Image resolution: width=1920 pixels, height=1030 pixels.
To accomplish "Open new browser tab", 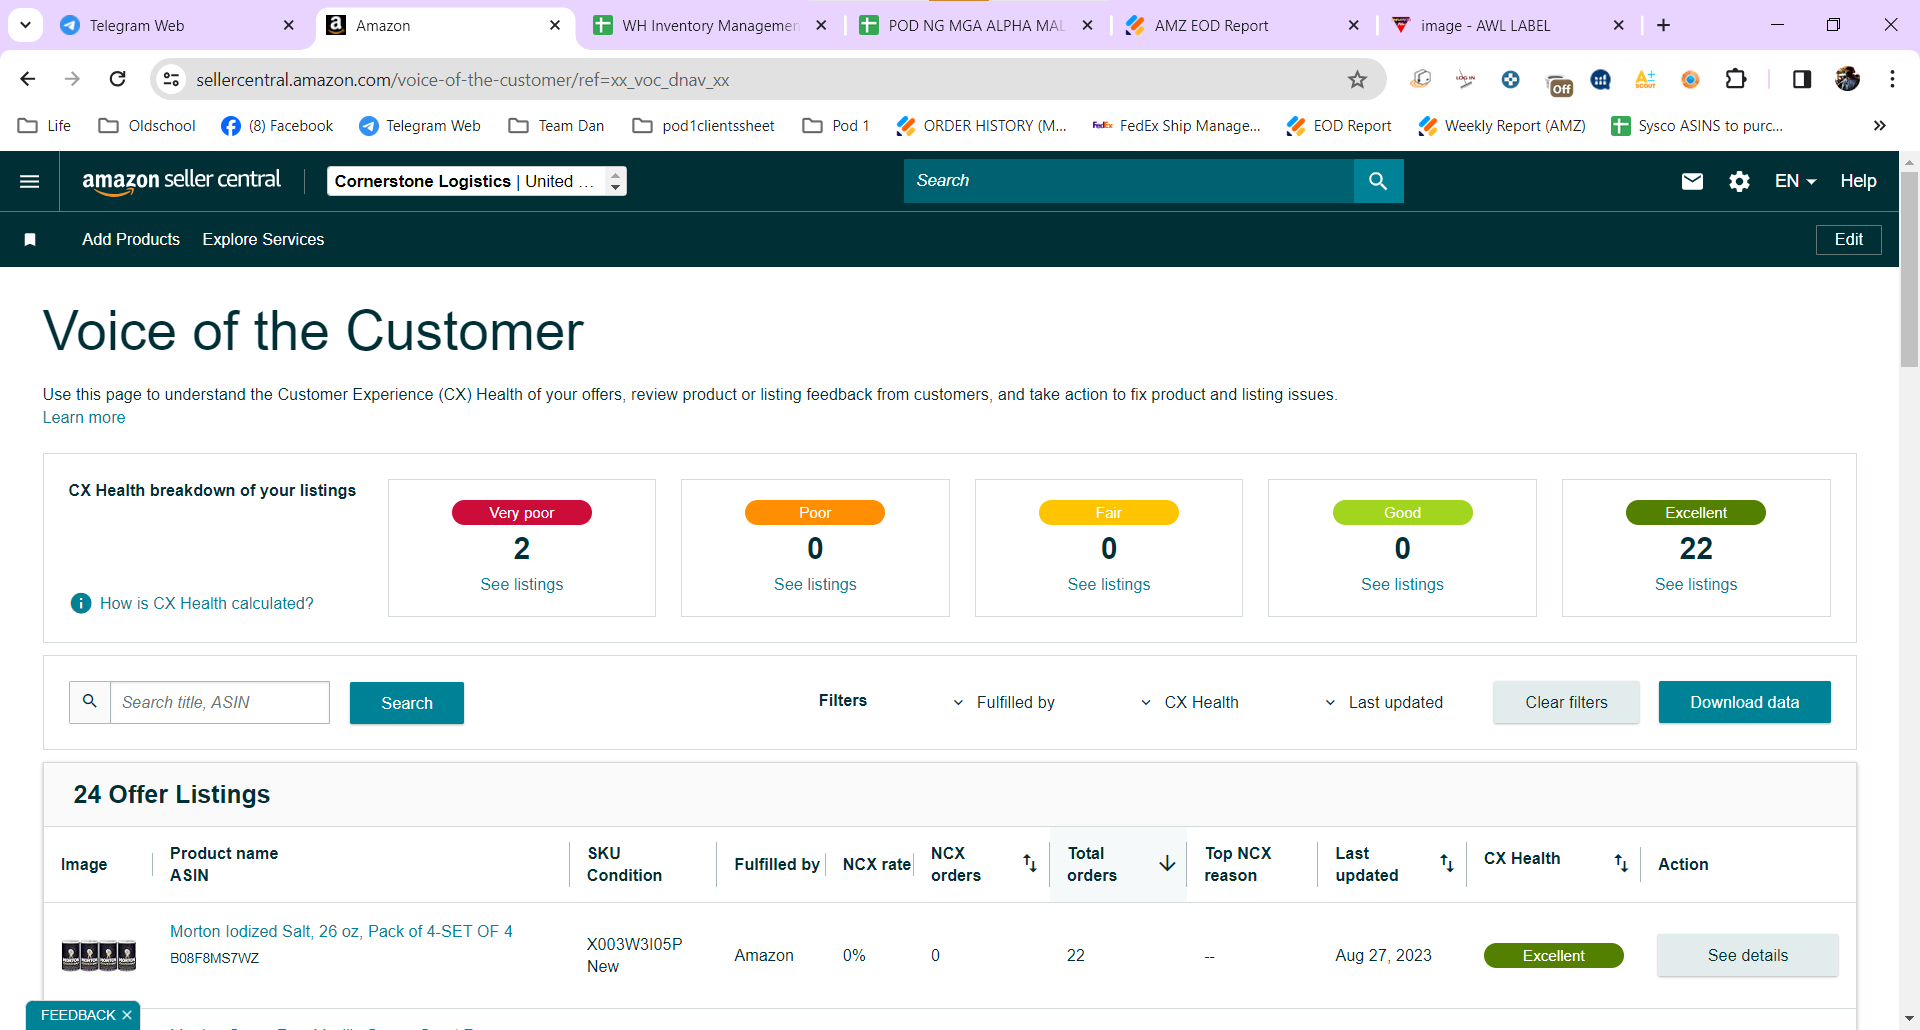I will (1664, 25).
